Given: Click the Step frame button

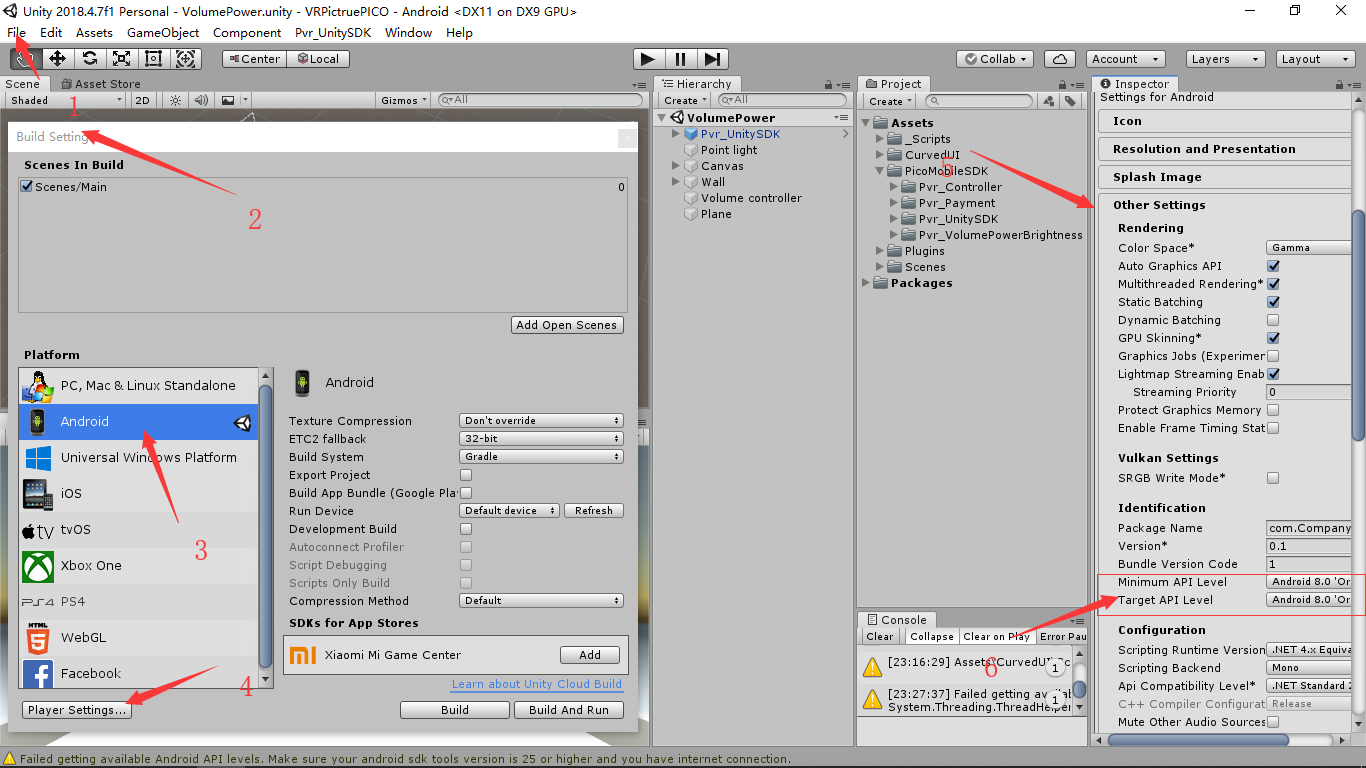Looking at the screenshot, I should [712, 58].
